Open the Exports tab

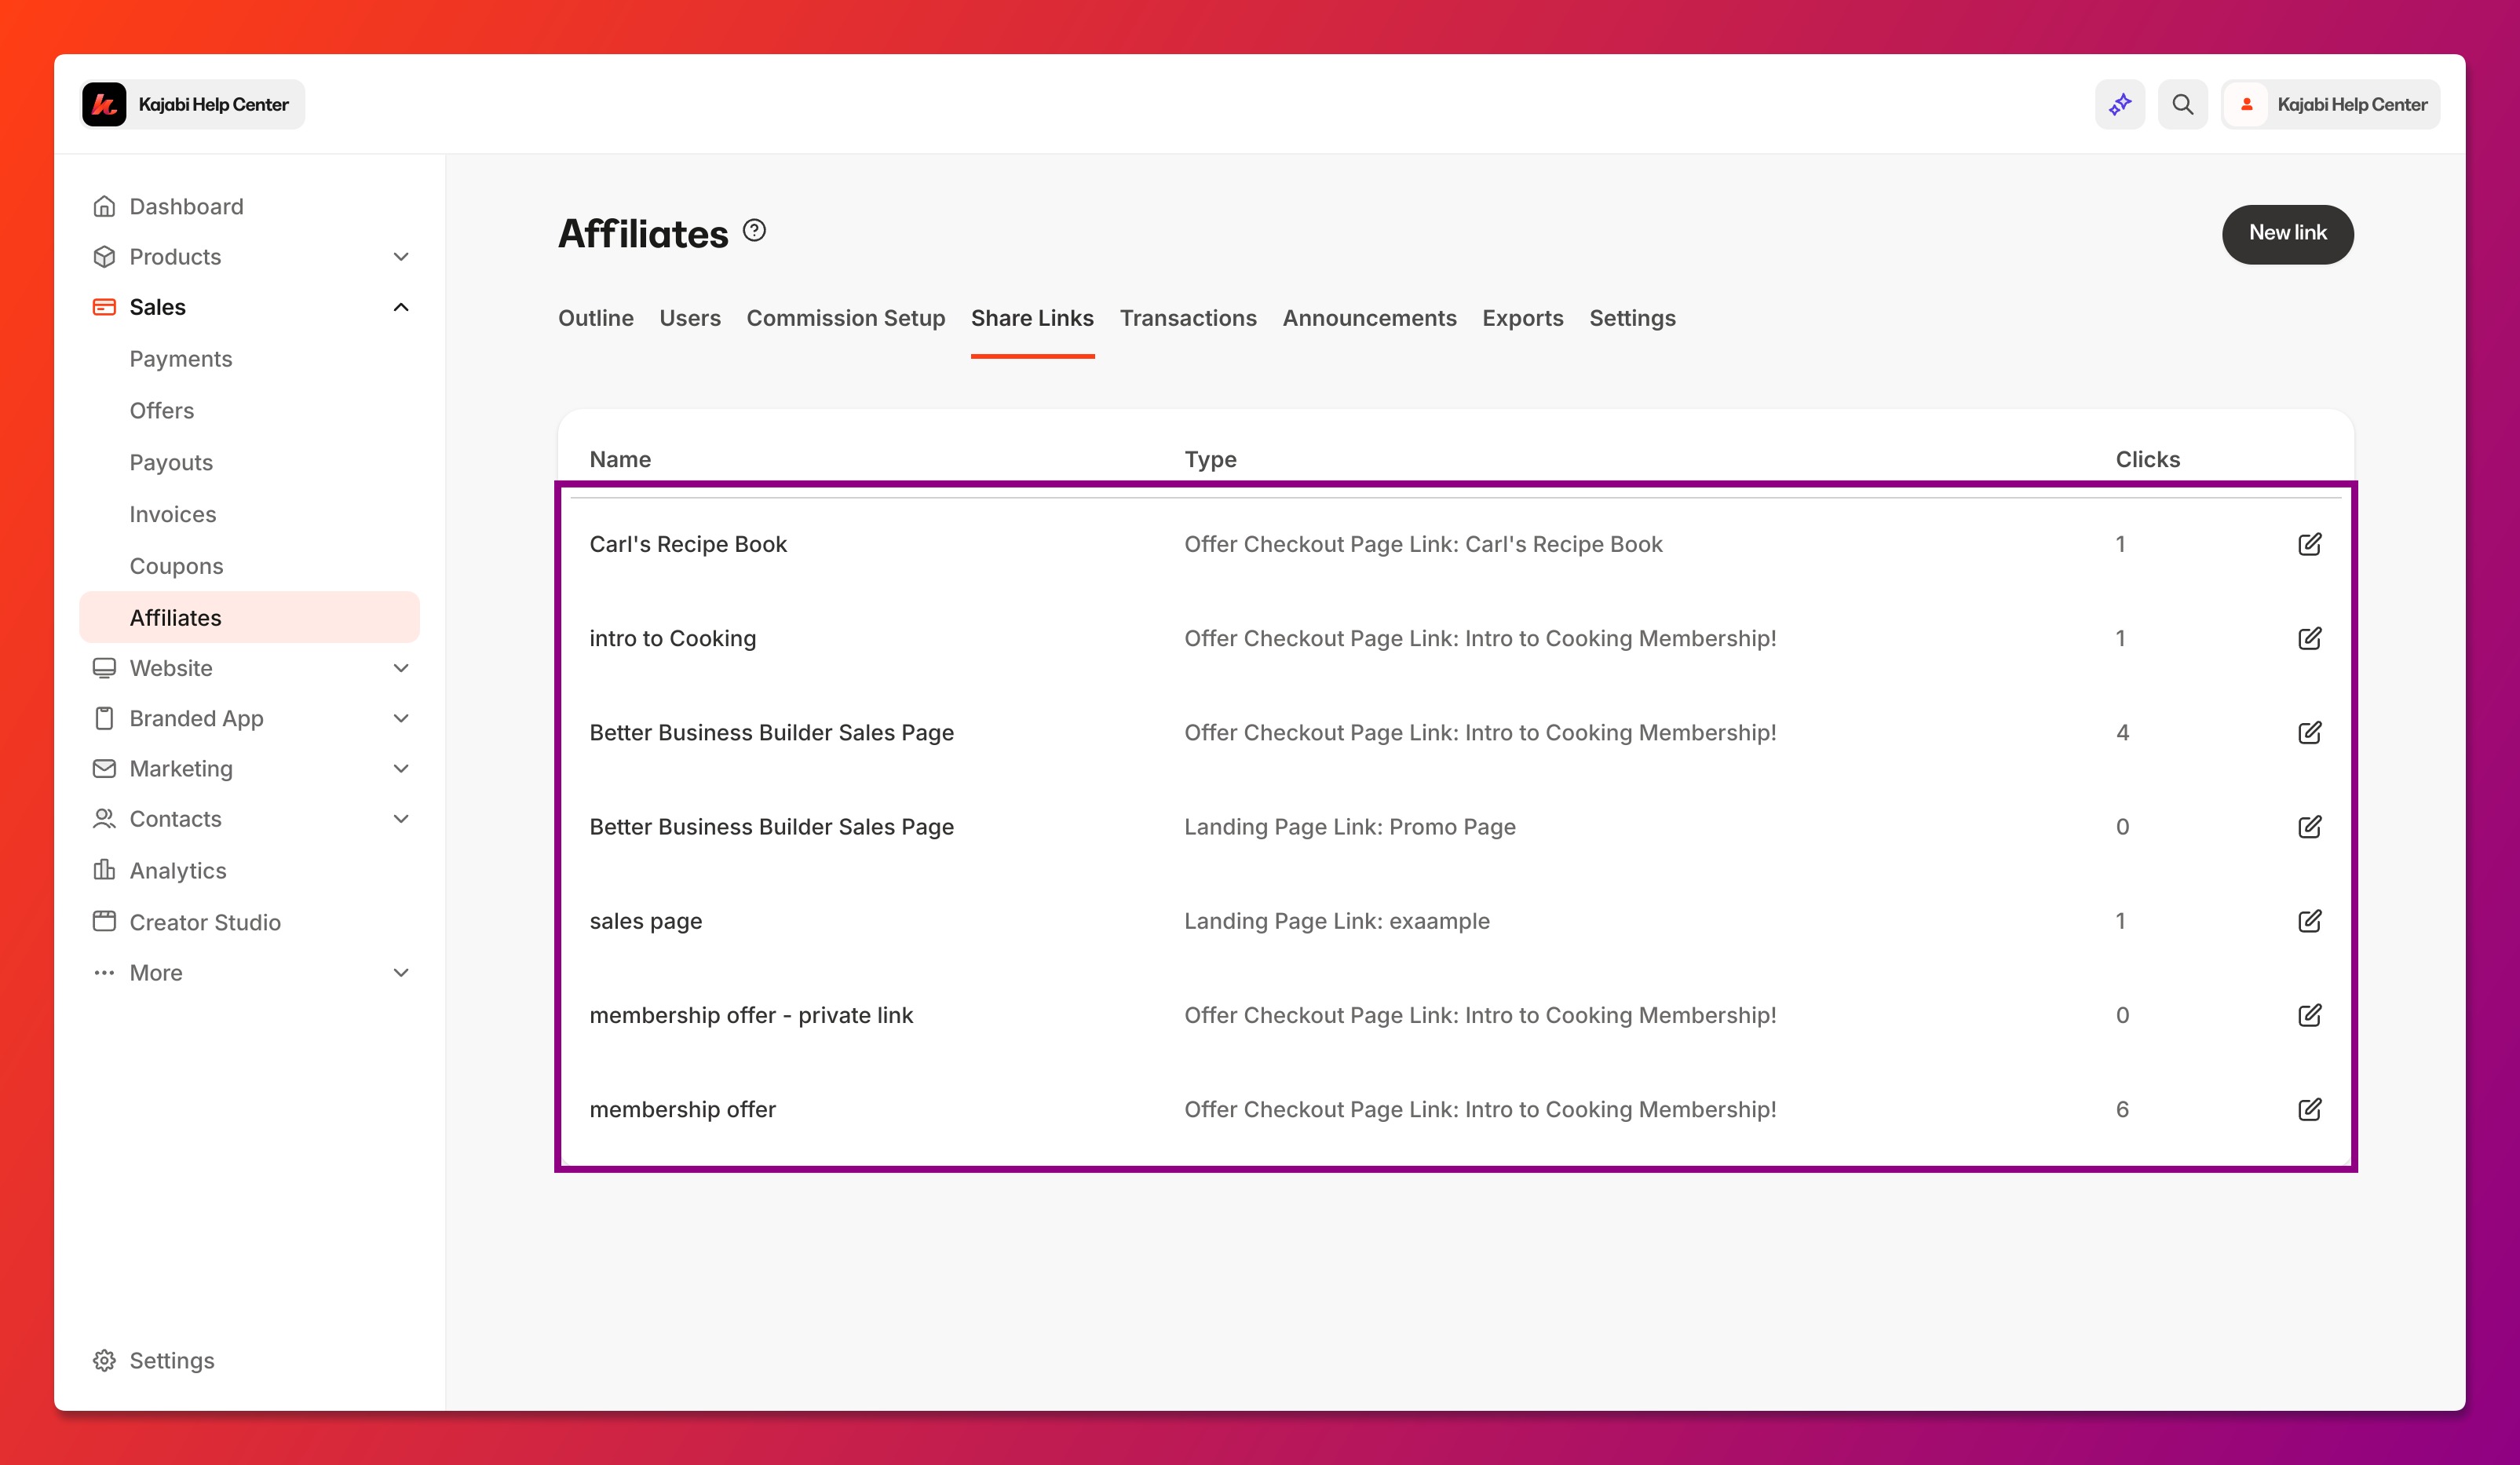(x=1522, y=318)
